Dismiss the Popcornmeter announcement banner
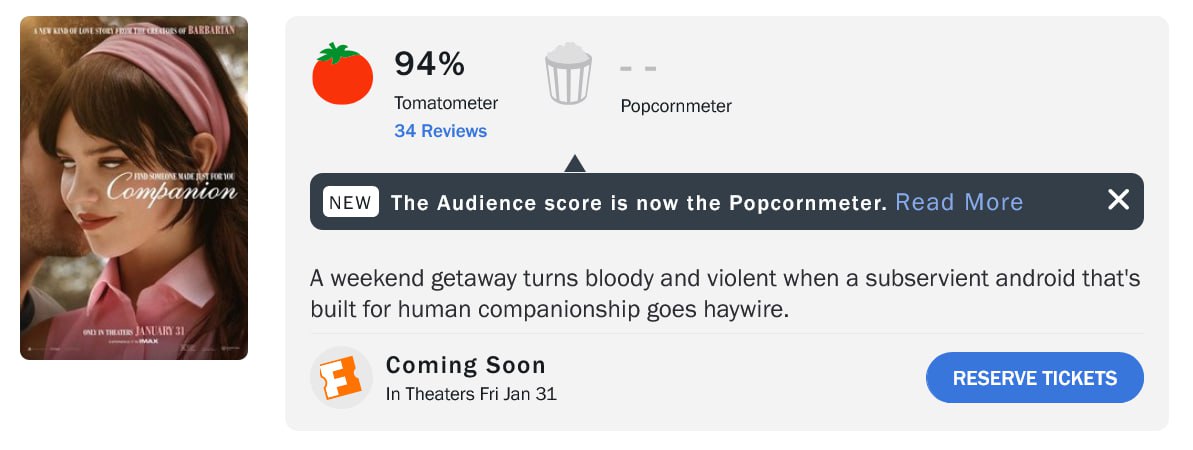Image resolution: width=1193 pixels, height=450 pixels. tap(1118, 200)
